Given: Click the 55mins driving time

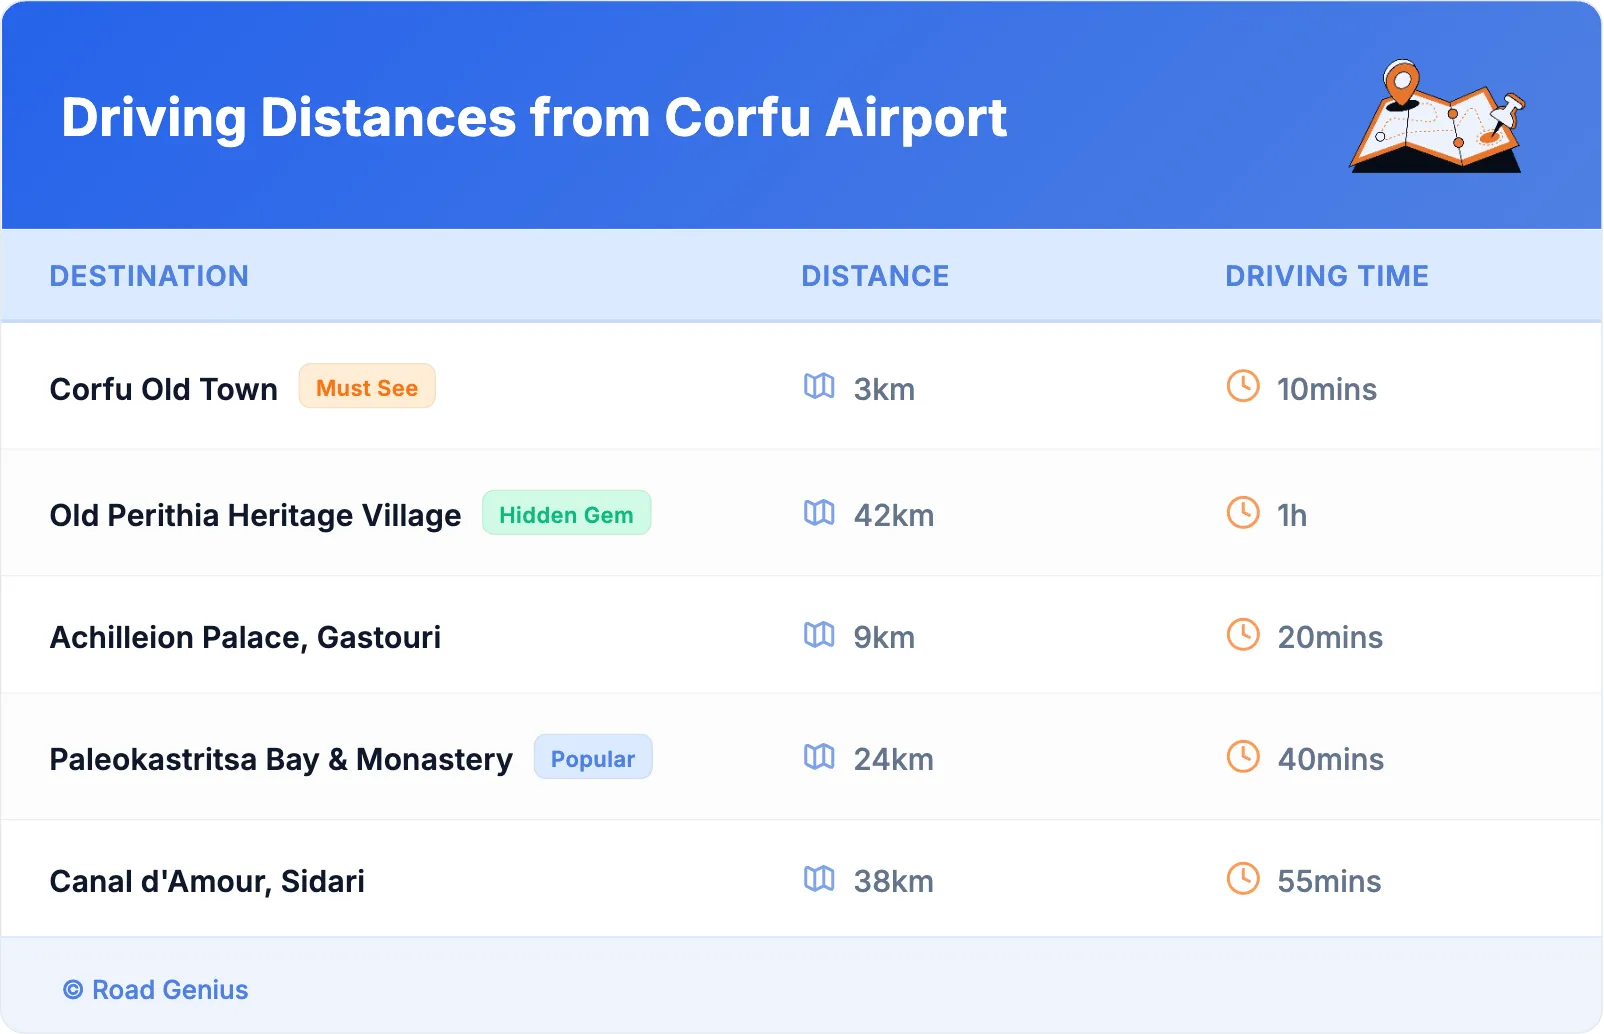Looking at the screenshot, I should pyautogui.click(x=1329, y=881).
